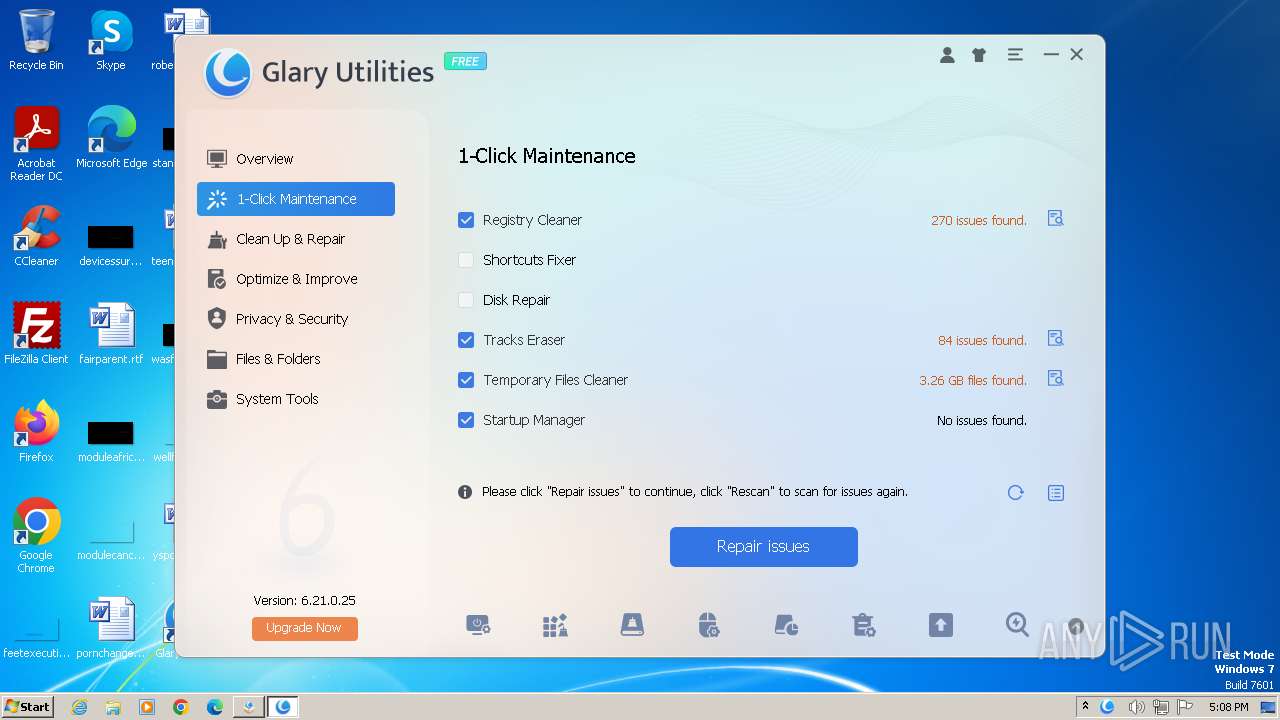The image size is (1280, 720).
Task: Open the Uninstall Manager trash-gear icon
Action: coord(863,626)
